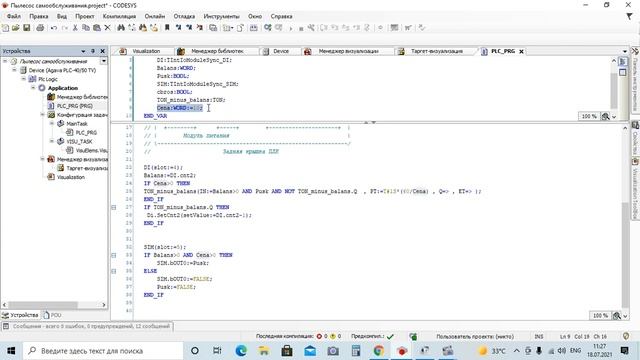The height and width of the screenshot is (360, 640).
Task: Collapse the Device (Agava PLC-40/50 TV) node
Action: coord(14,70)
